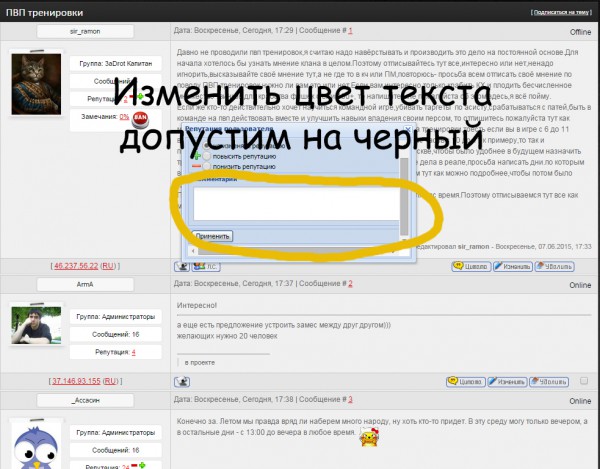
Task: Open message number 2 link
Action: [x=350, y=283]
